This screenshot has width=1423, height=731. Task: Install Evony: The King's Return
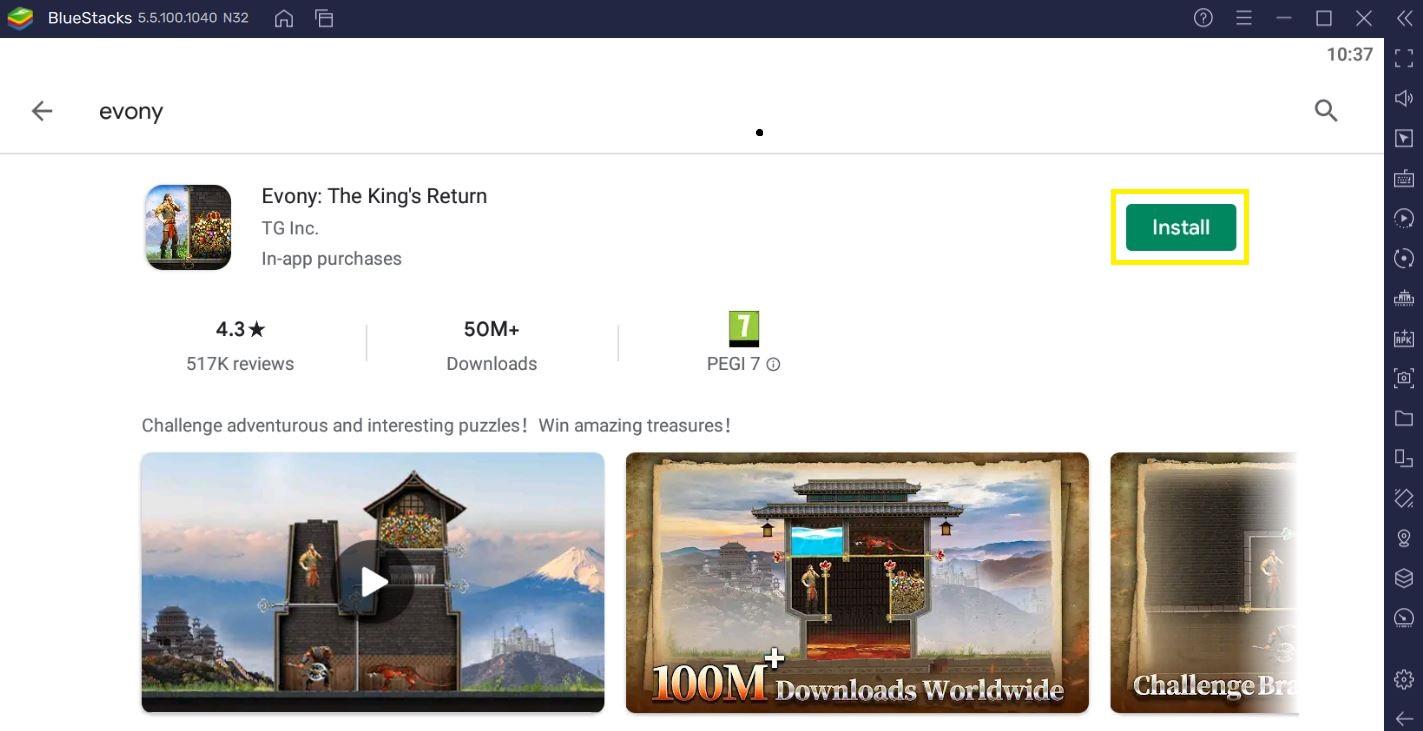(1180, 227)
